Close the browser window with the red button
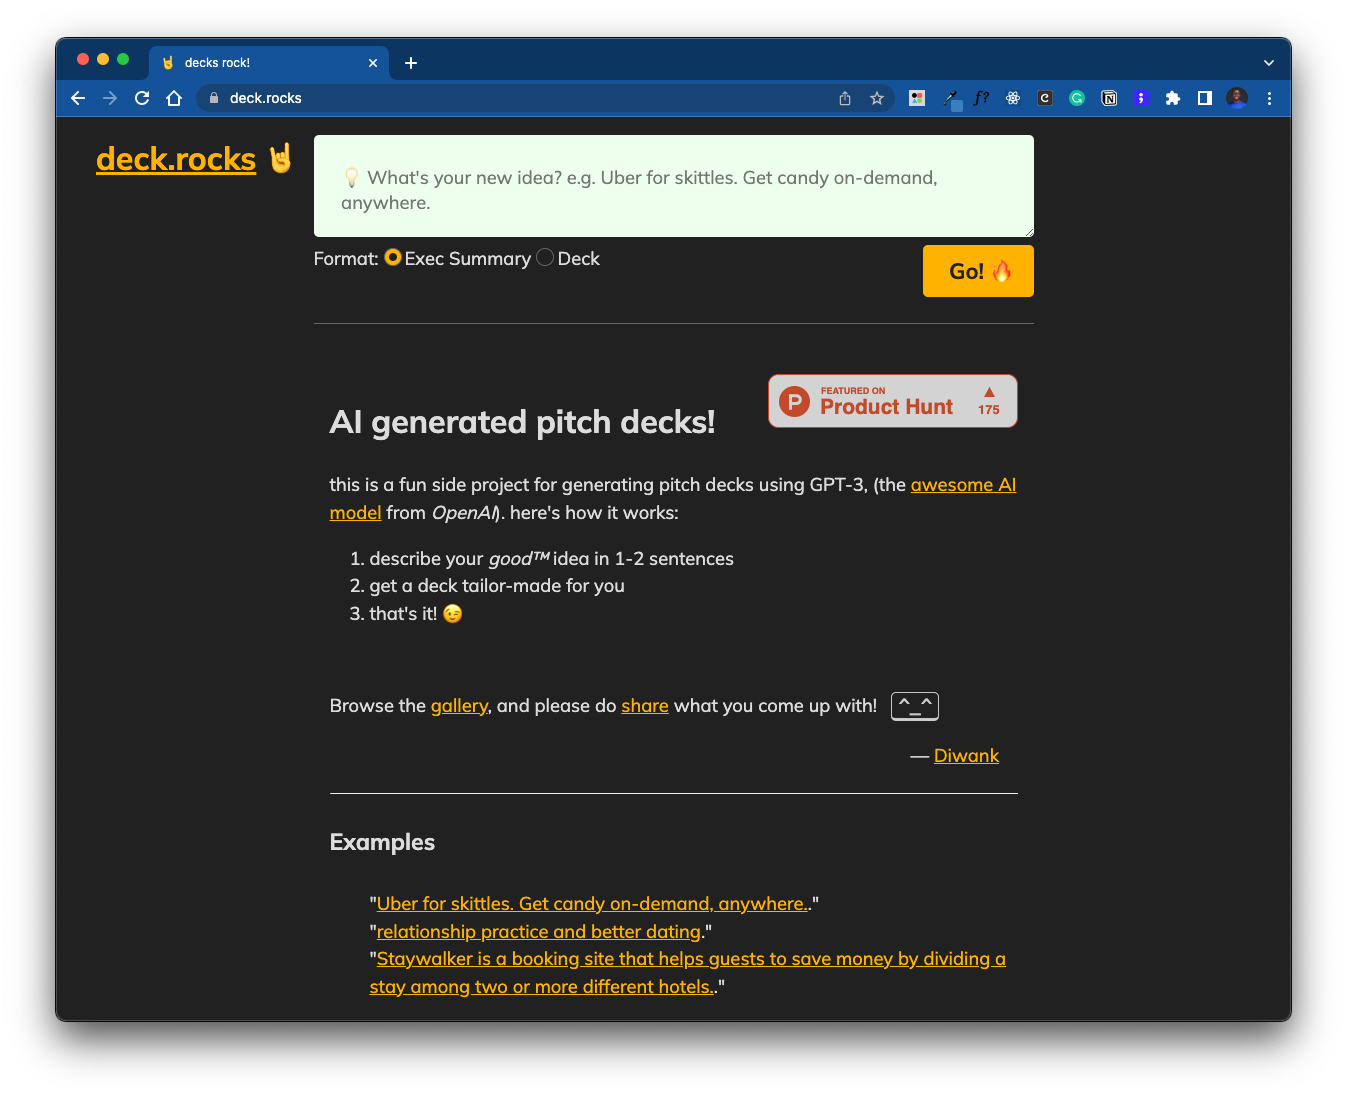The width and height of the screenshot is (1347, 1095). click(83, 60)
